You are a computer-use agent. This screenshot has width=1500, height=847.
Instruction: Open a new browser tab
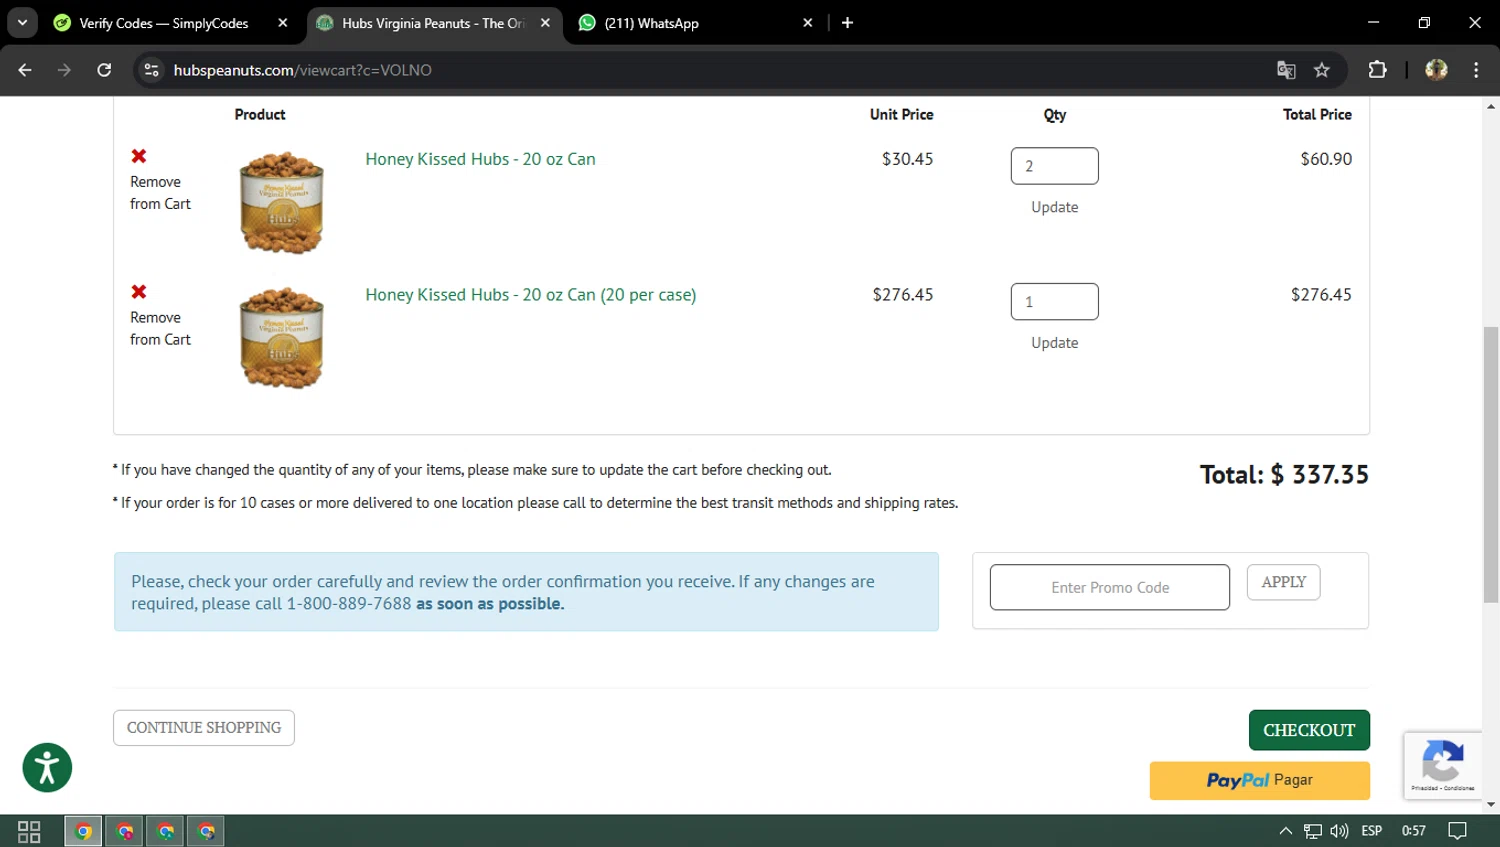click(847, 23)
